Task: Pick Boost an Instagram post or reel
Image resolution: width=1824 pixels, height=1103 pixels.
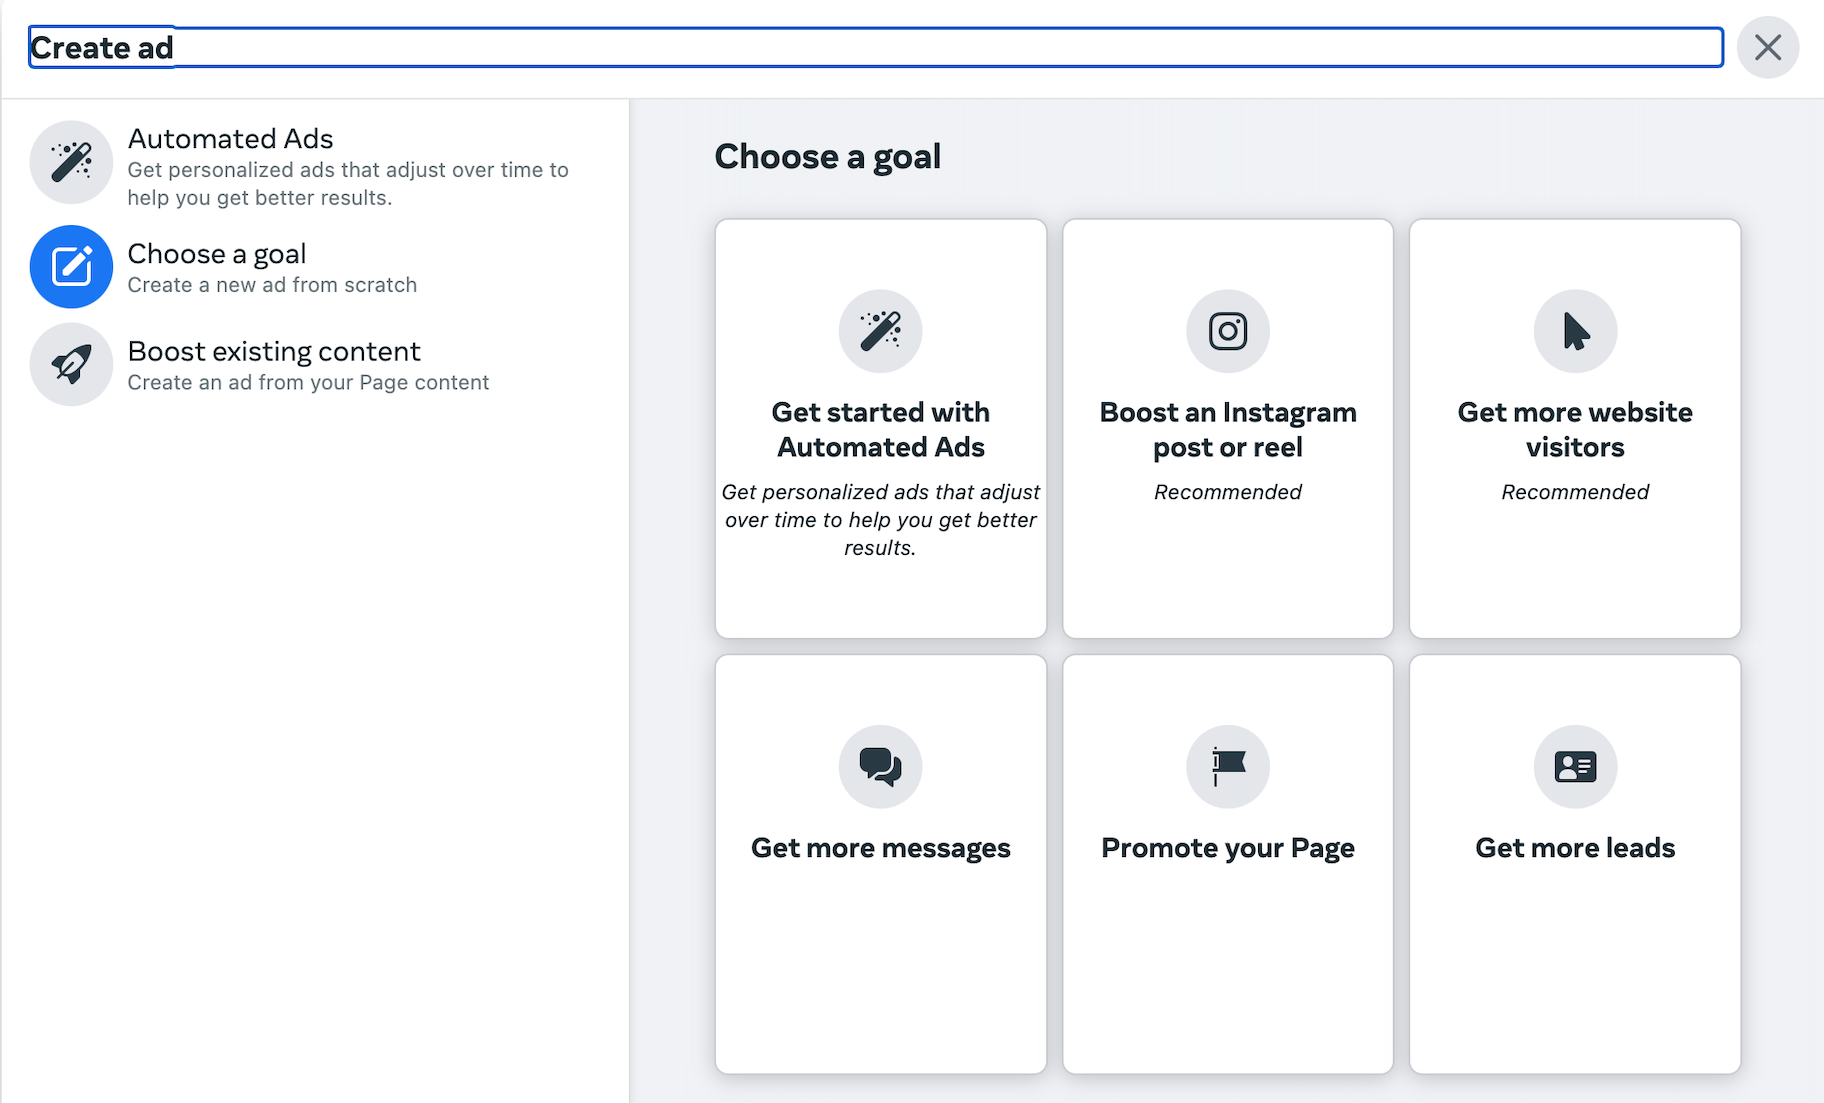Action: click(1227, 430)
